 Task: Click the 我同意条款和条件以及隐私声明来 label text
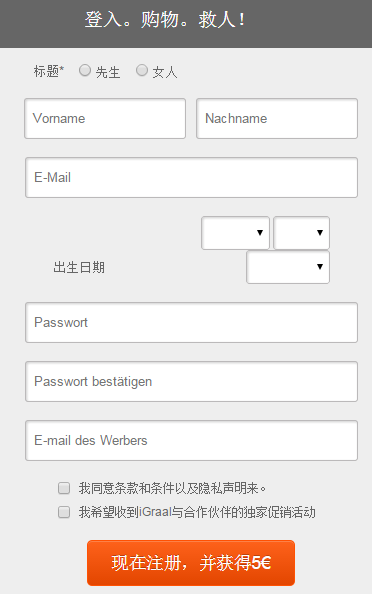(x=172, y=488)
